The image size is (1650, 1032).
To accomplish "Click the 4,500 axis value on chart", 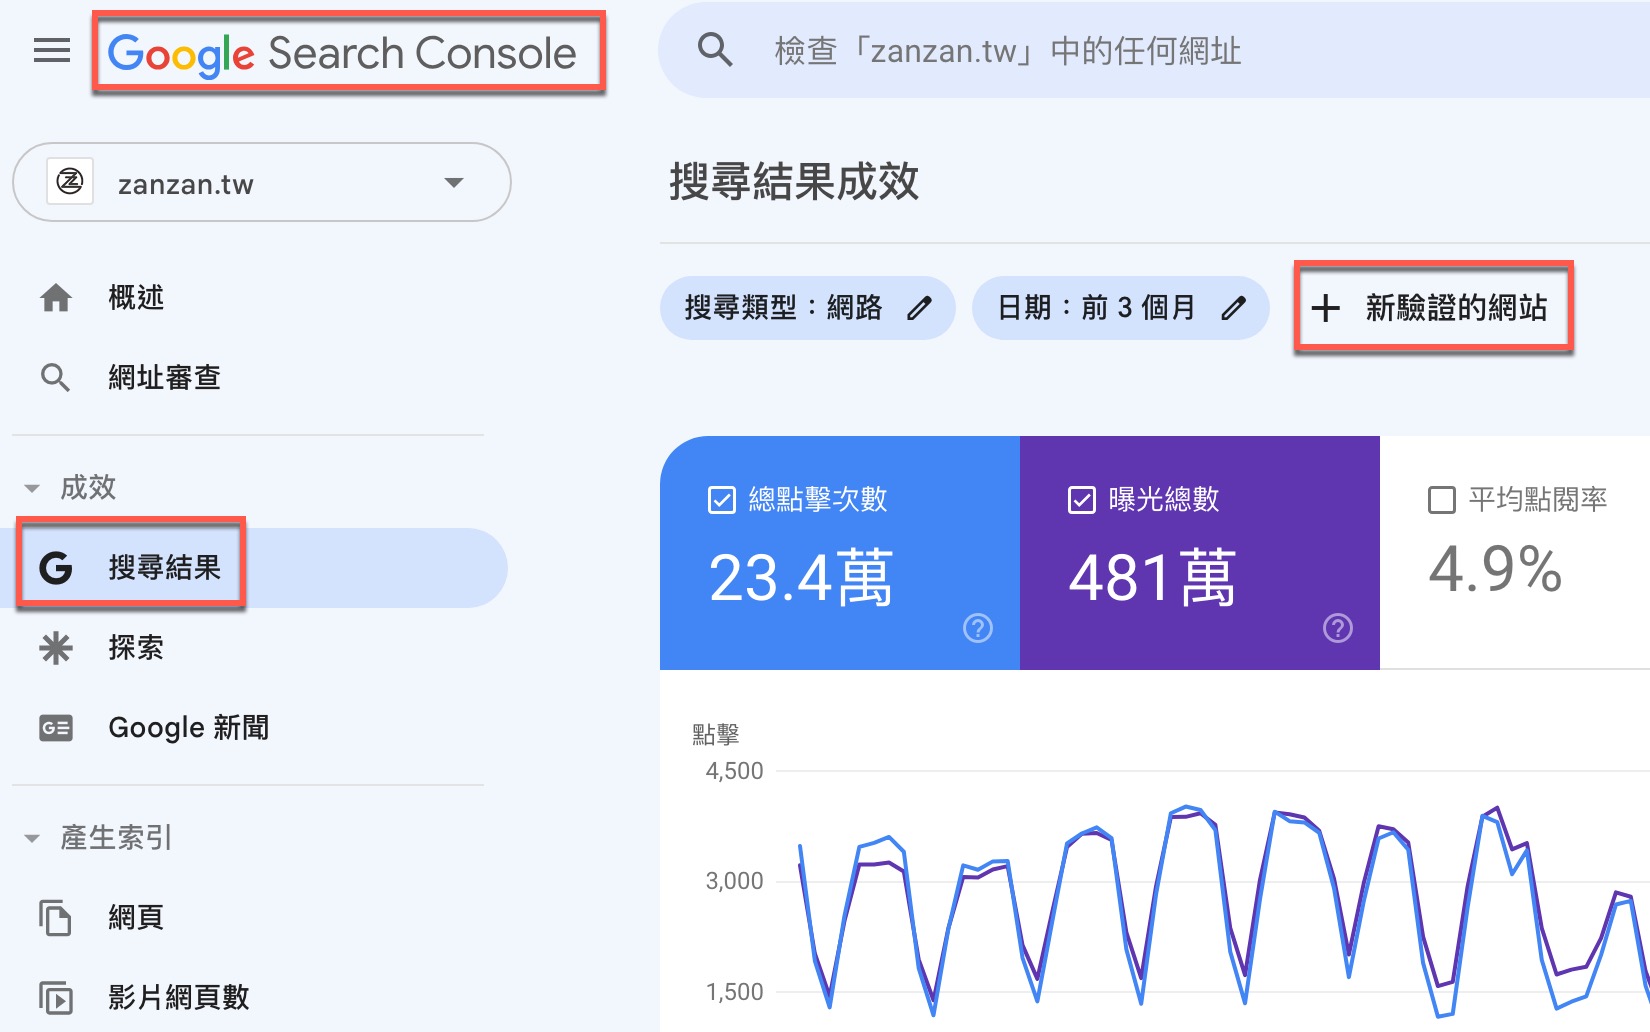I will coord(734,771).
